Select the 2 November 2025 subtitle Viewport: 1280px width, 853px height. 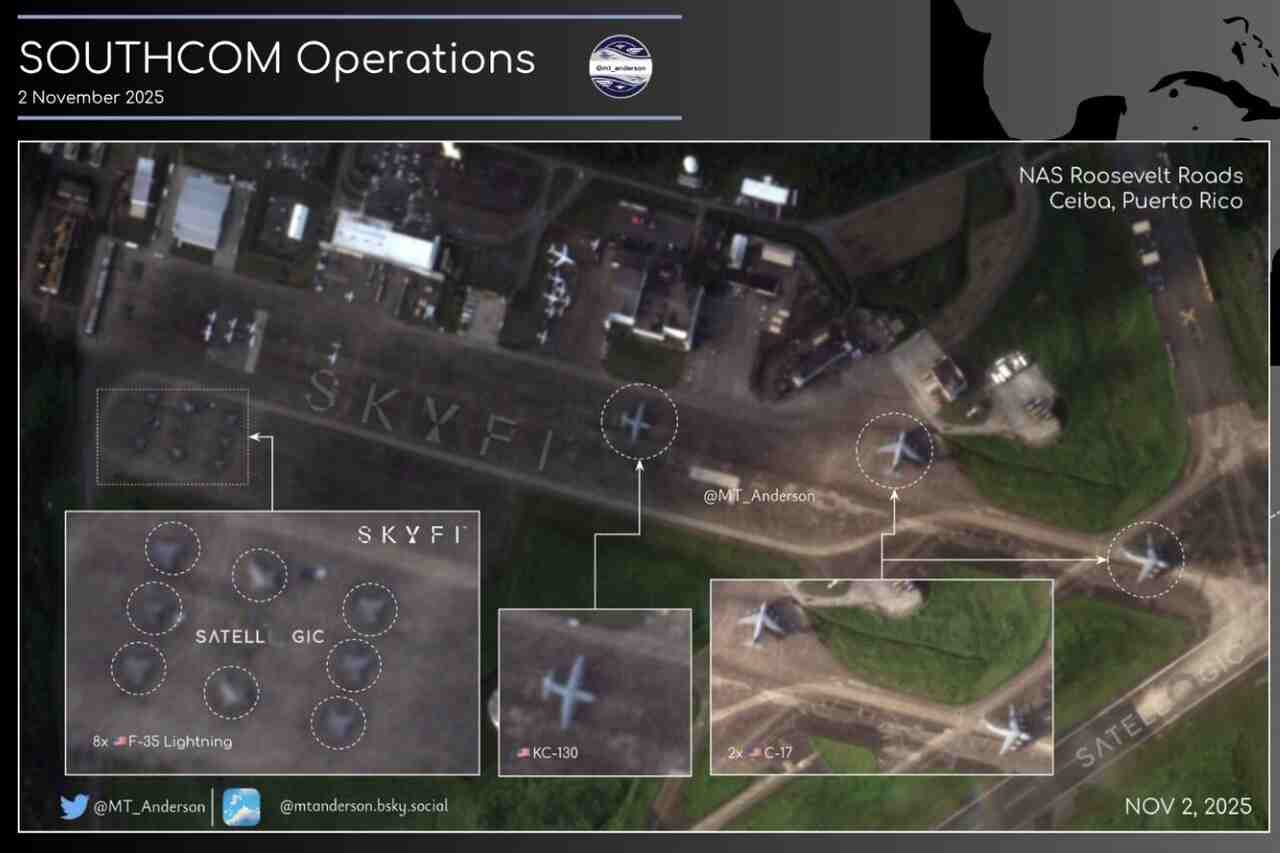click(x=91, y=98)
